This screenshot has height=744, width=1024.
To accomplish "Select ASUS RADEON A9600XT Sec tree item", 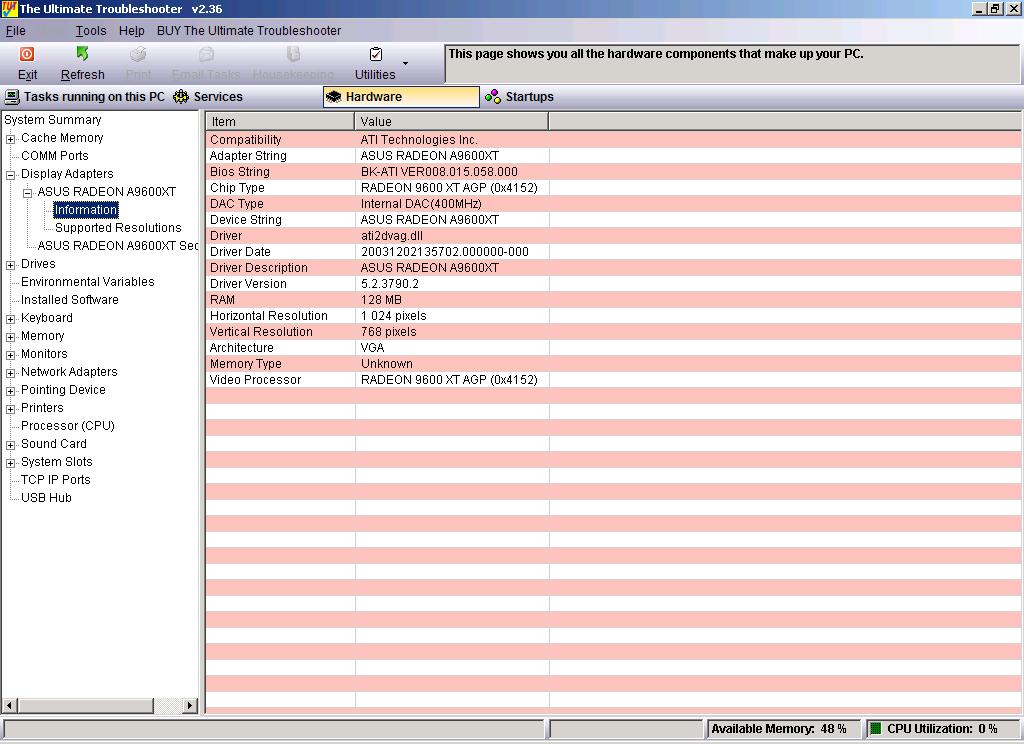I will [x=118, y=246].
